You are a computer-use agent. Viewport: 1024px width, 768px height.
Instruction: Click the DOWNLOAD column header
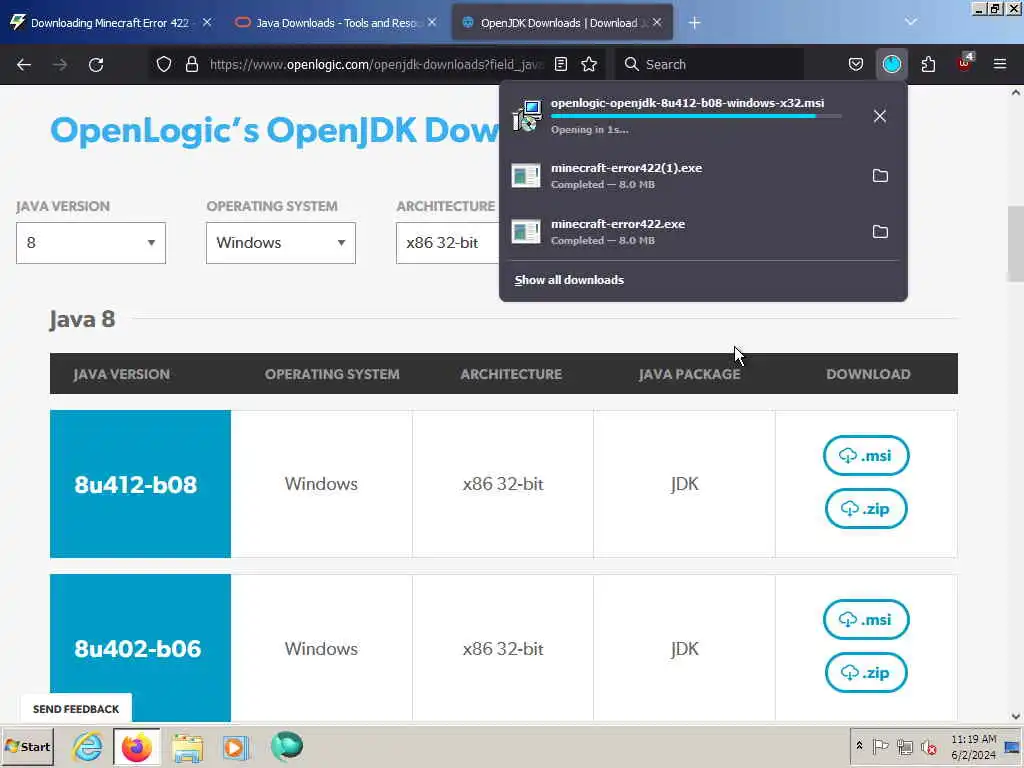[868, 374]
